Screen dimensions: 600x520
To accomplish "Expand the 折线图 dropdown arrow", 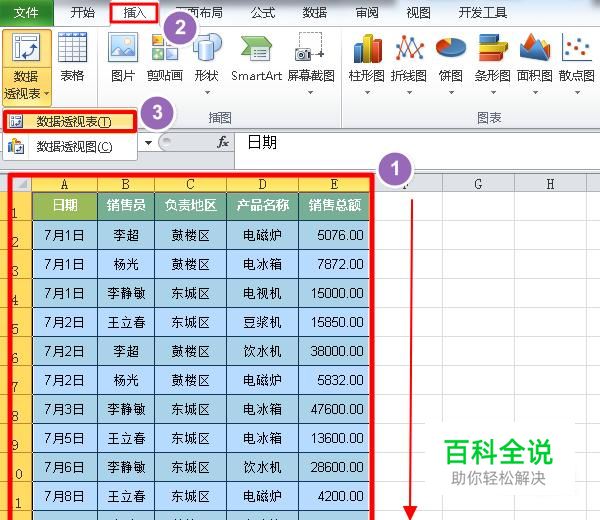I will coord(409,92).
